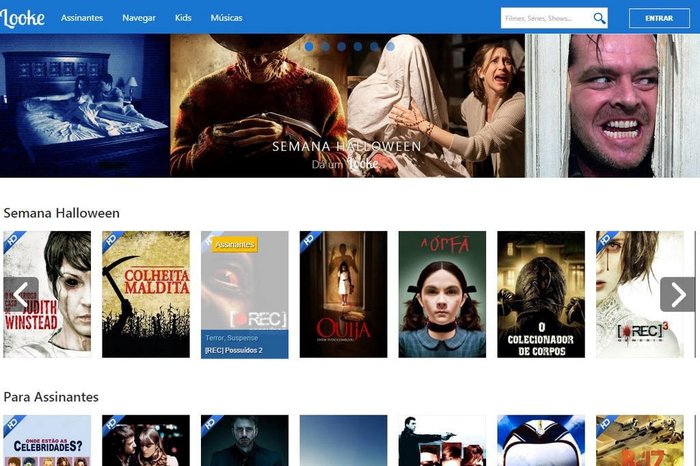Select the first banner carousel dot
Image resolution: width=700 pixels, height=466 pixels.
pyautogui.click(x=309, y=46)
